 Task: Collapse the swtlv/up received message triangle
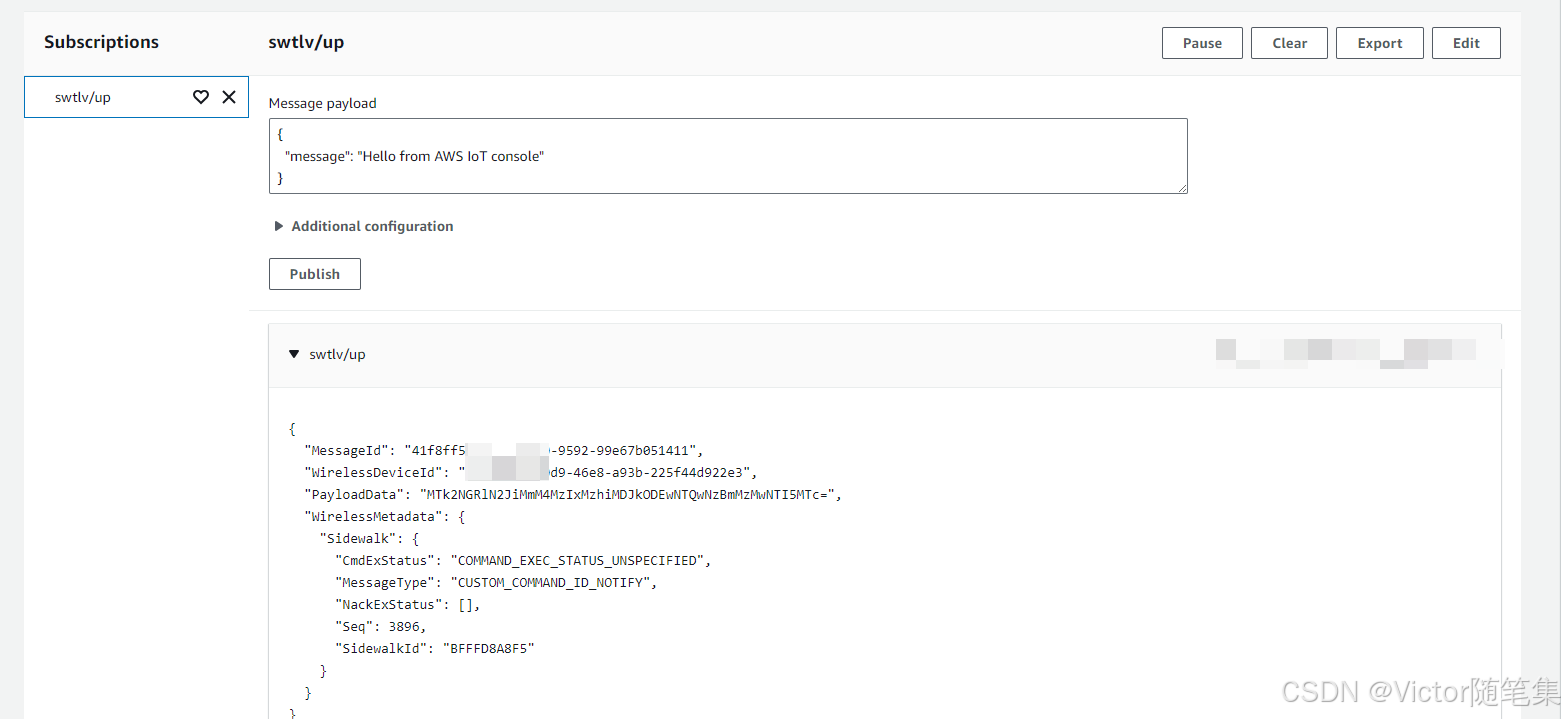coord(294,354)
